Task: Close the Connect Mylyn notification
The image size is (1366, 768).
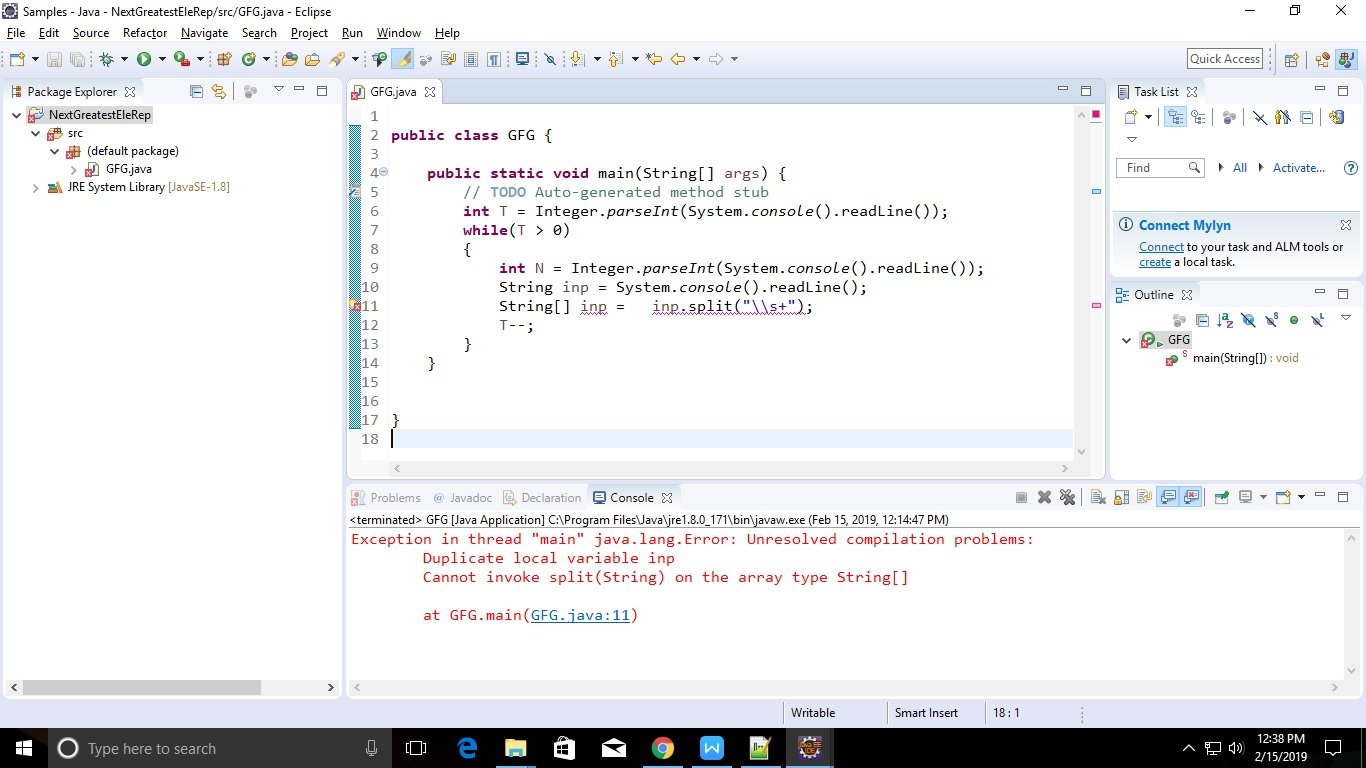Action: click(1346, 225)
